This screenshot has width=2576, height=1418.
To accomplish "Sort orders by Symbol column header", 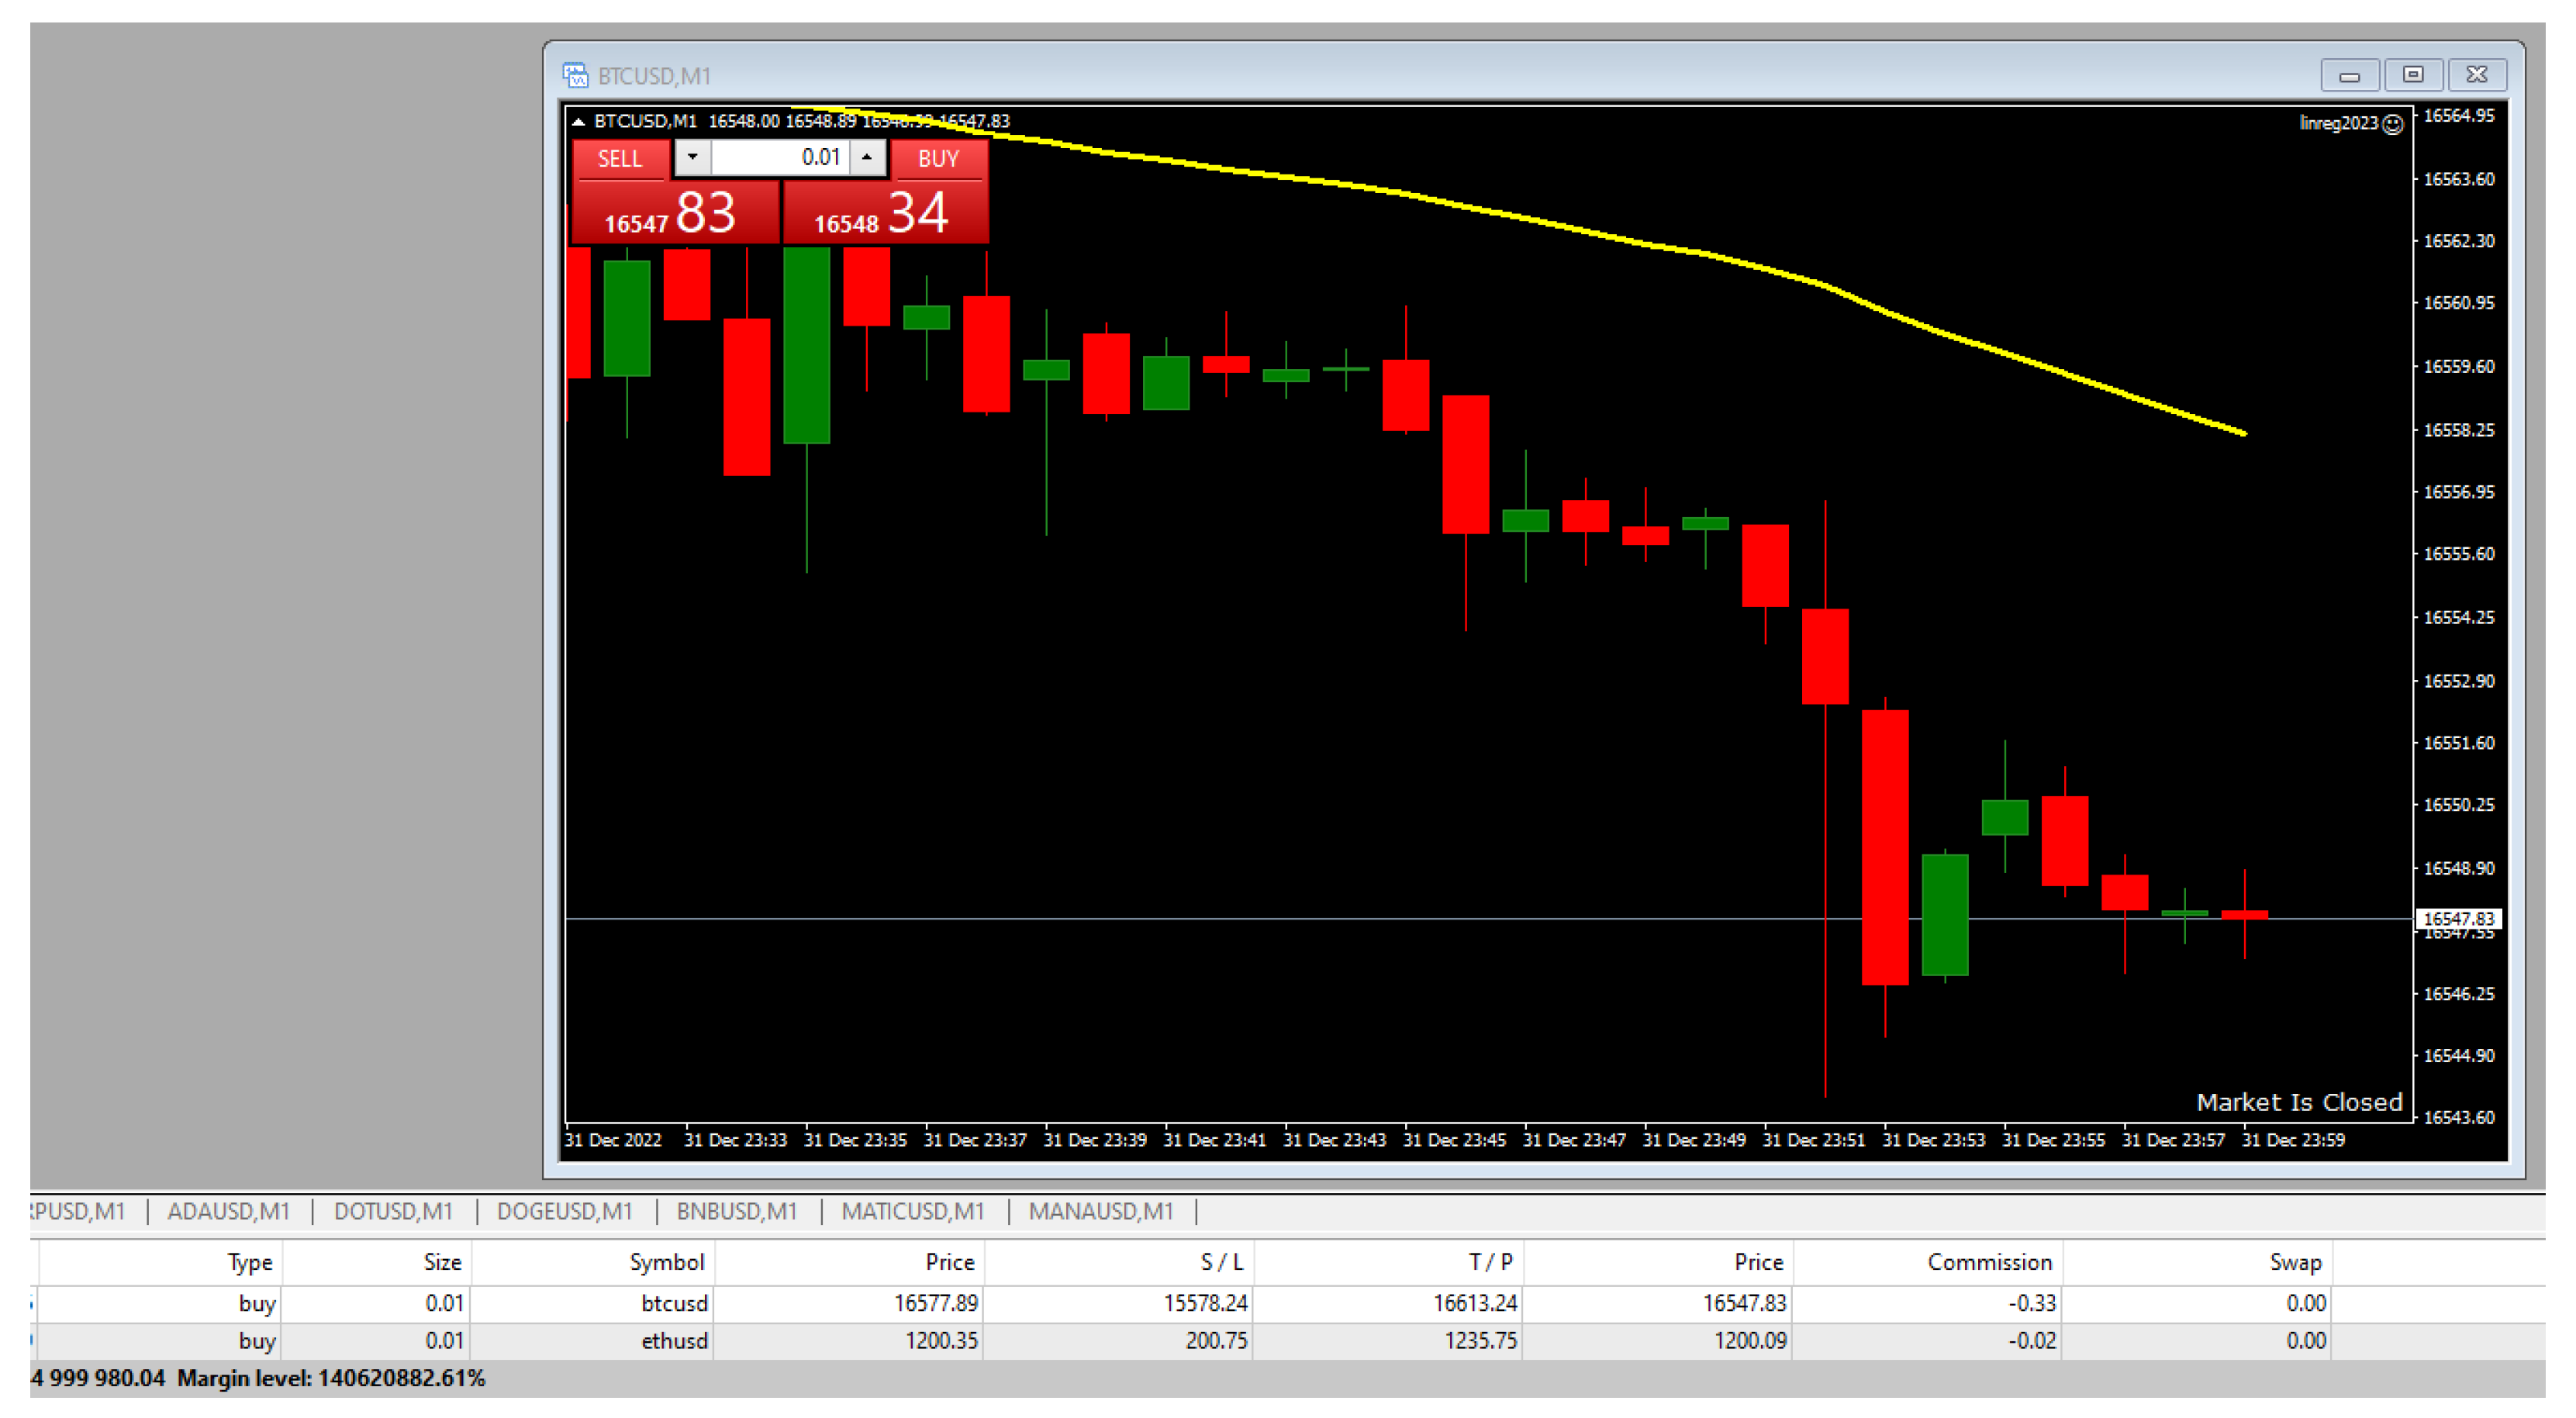I will [x=666, y=1262].
